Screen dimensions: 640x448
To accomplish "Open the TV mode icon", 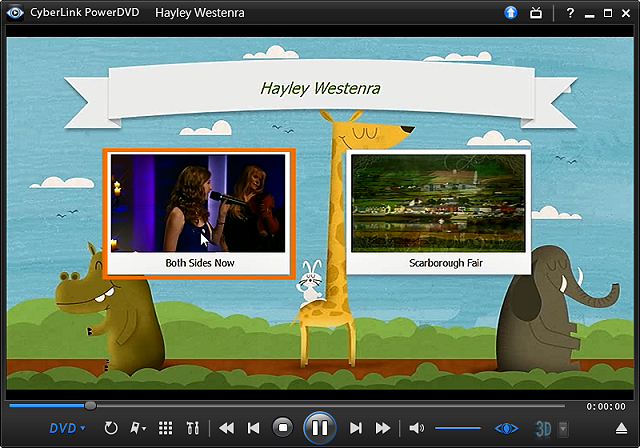I will (536, 13).
